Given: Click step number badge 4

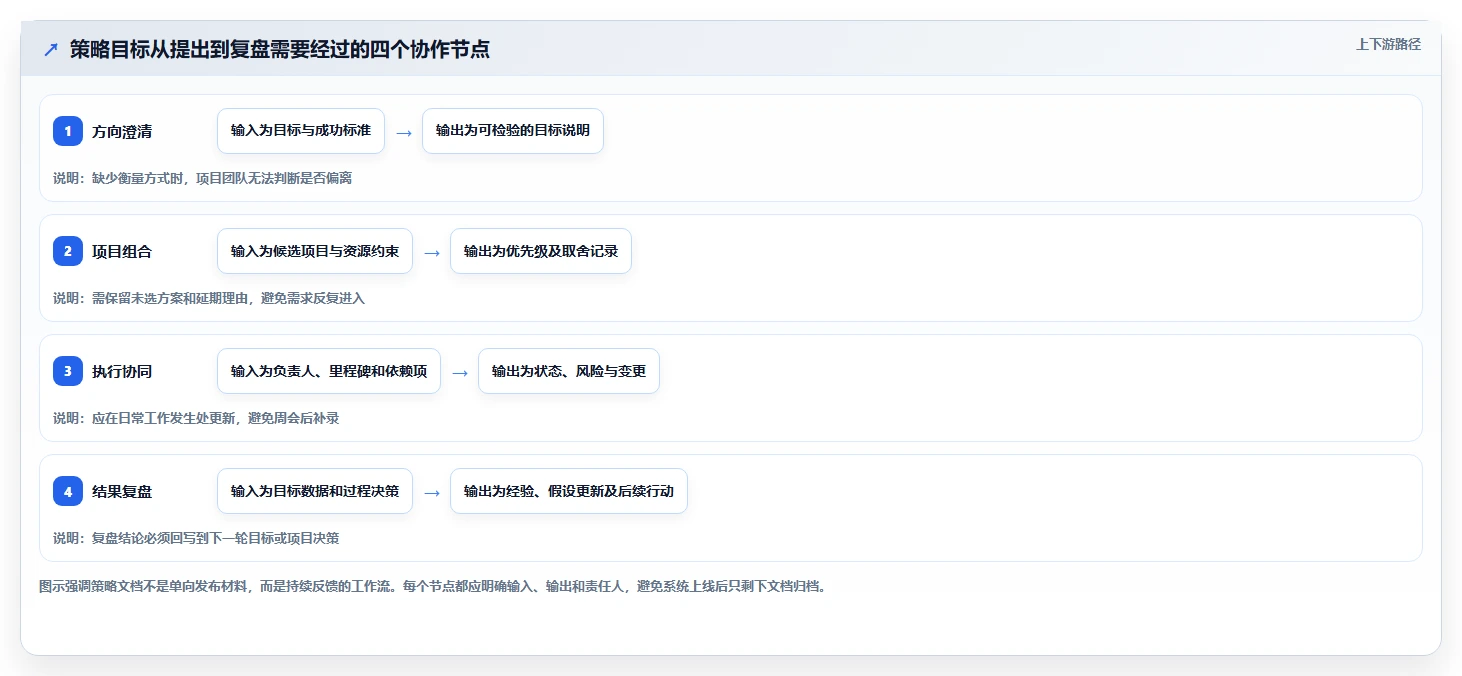Looking at the screenshot, I should 68,491.
